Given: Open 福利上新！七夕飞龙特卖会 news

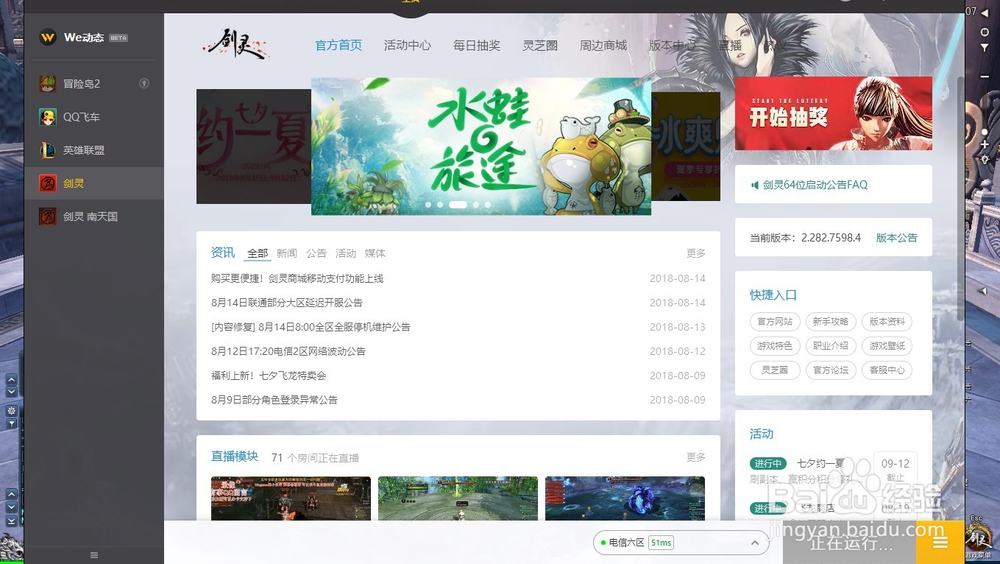Looking at the screenshot, I should (268, 375).
